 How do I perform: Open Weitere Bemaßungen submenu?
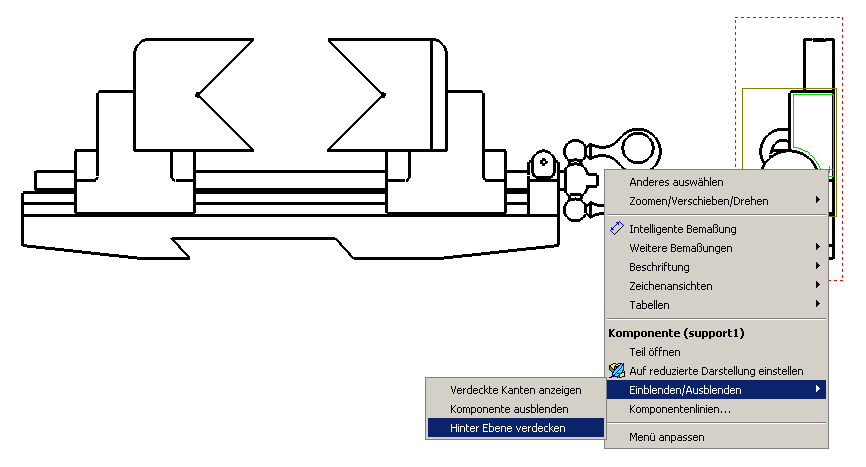click(x=716, y=248)
